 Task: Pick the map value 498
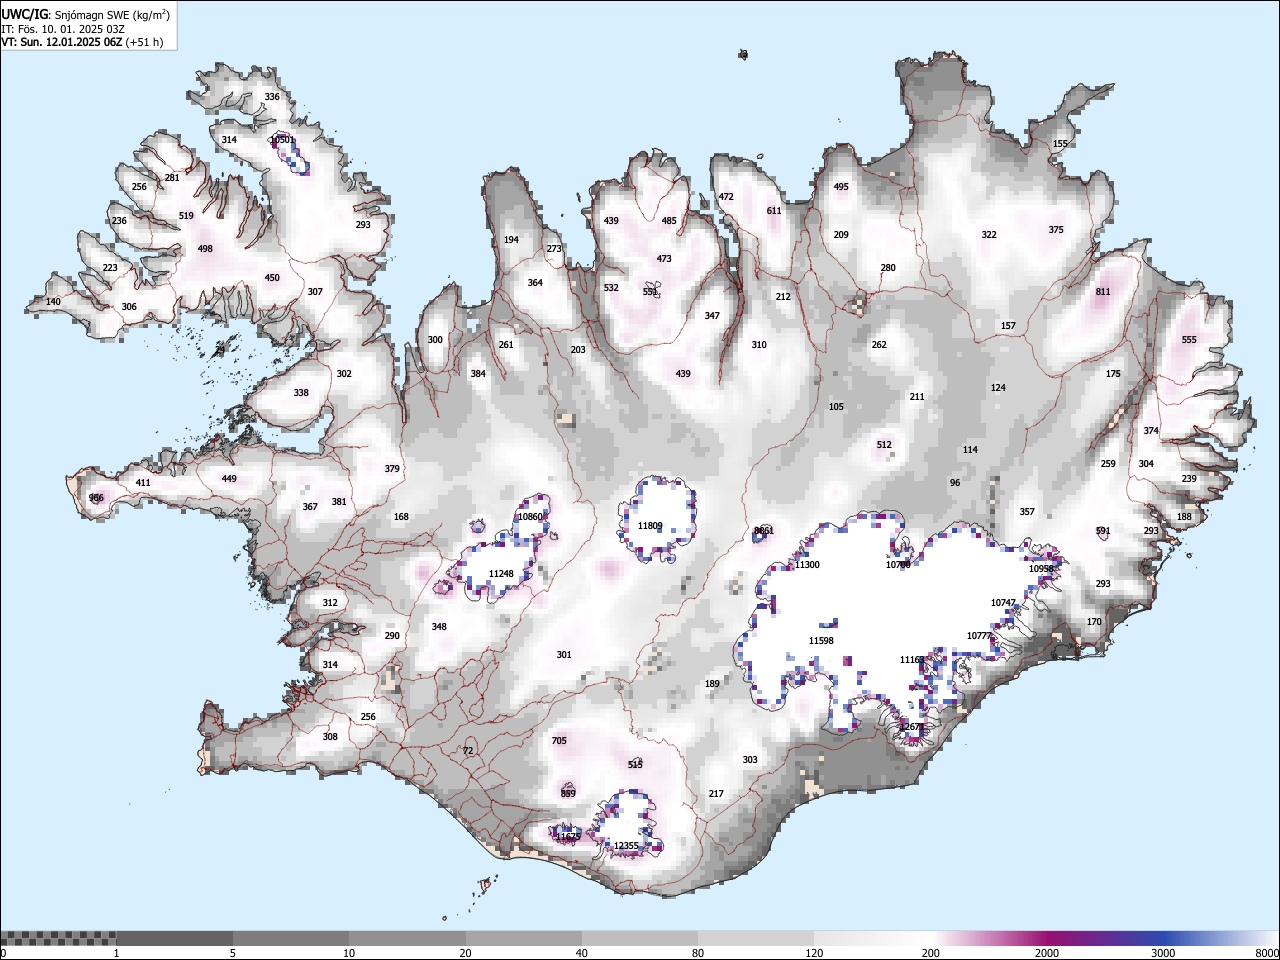pos(205,249)
